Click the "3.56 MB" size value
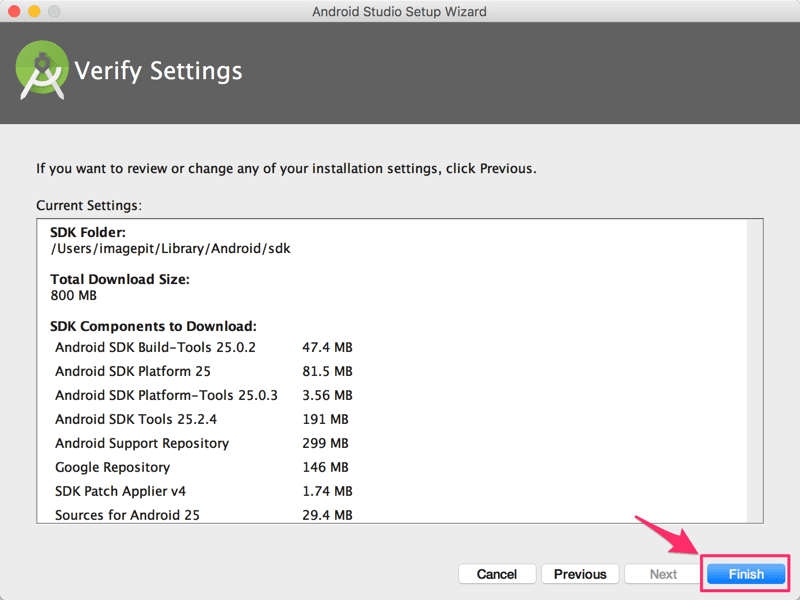Viewport: 800px width, 600px height. (327, 395)
